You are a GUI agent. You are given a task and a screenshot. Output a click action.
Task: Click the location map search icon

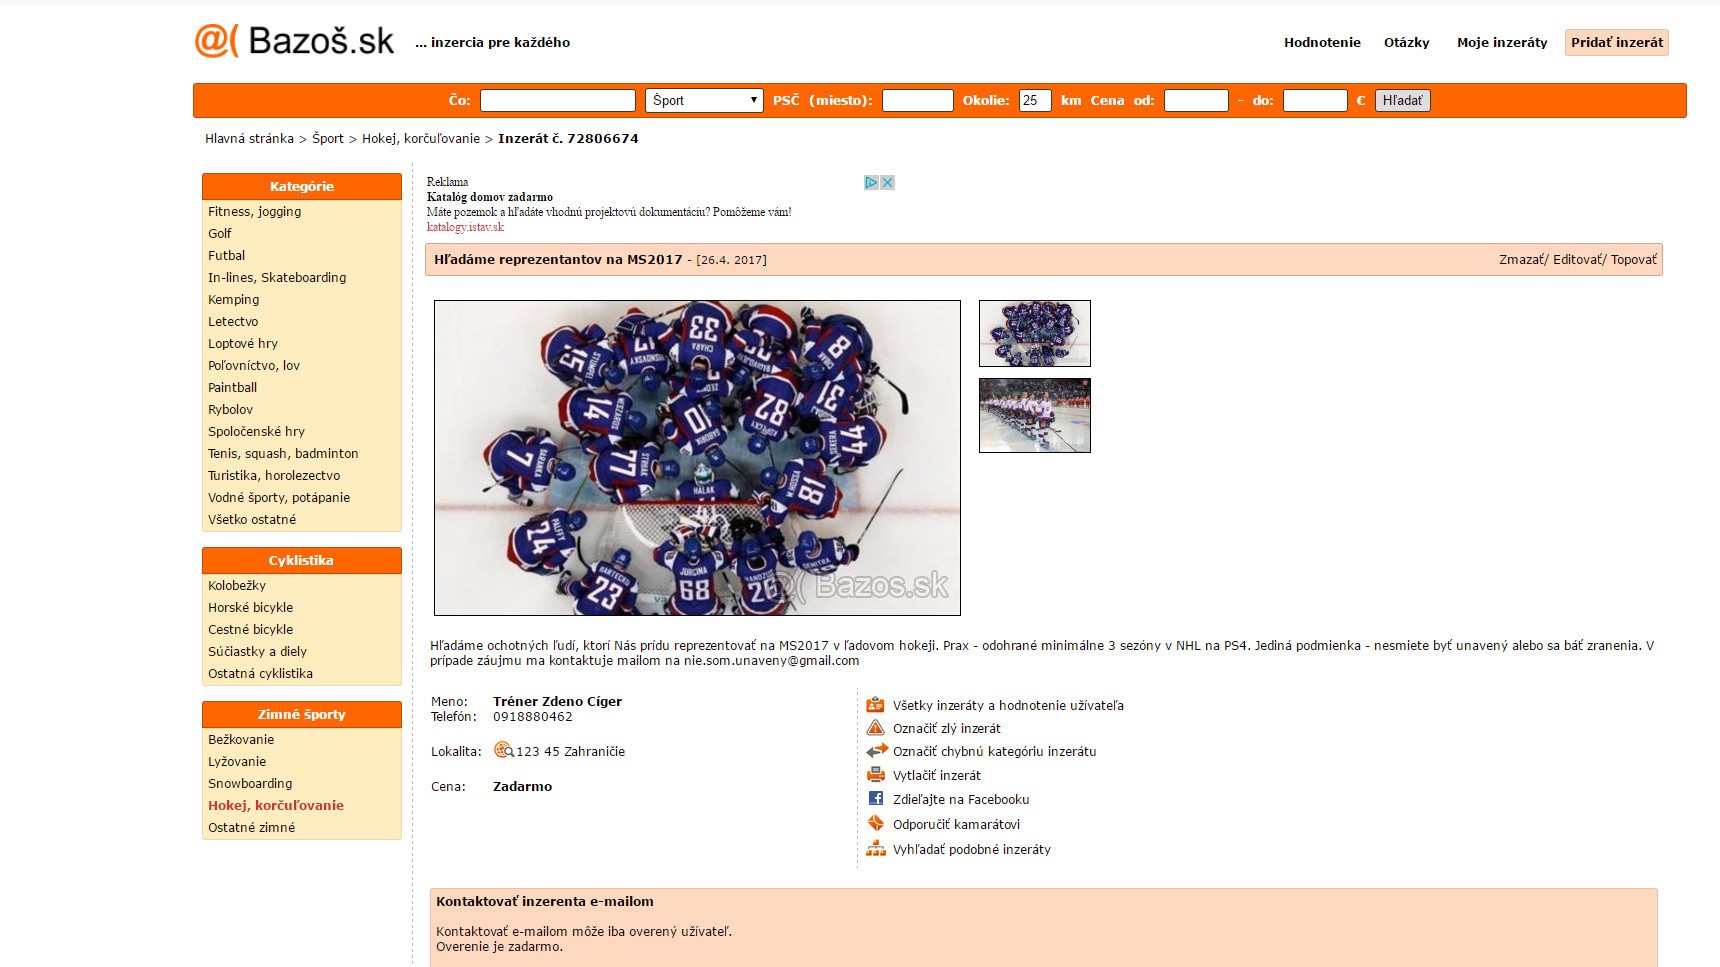pos(503,750)
